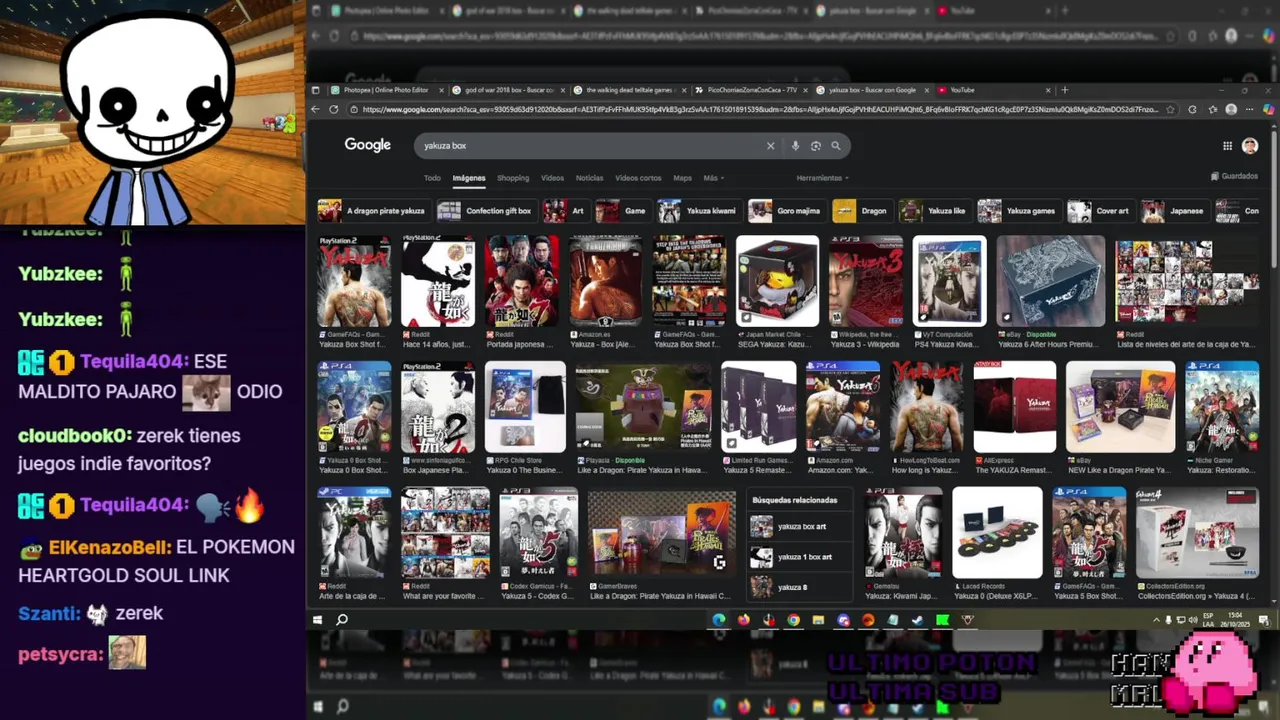
Task: Open the browser profile icon in toolbar
Action: click(1231, 109)
